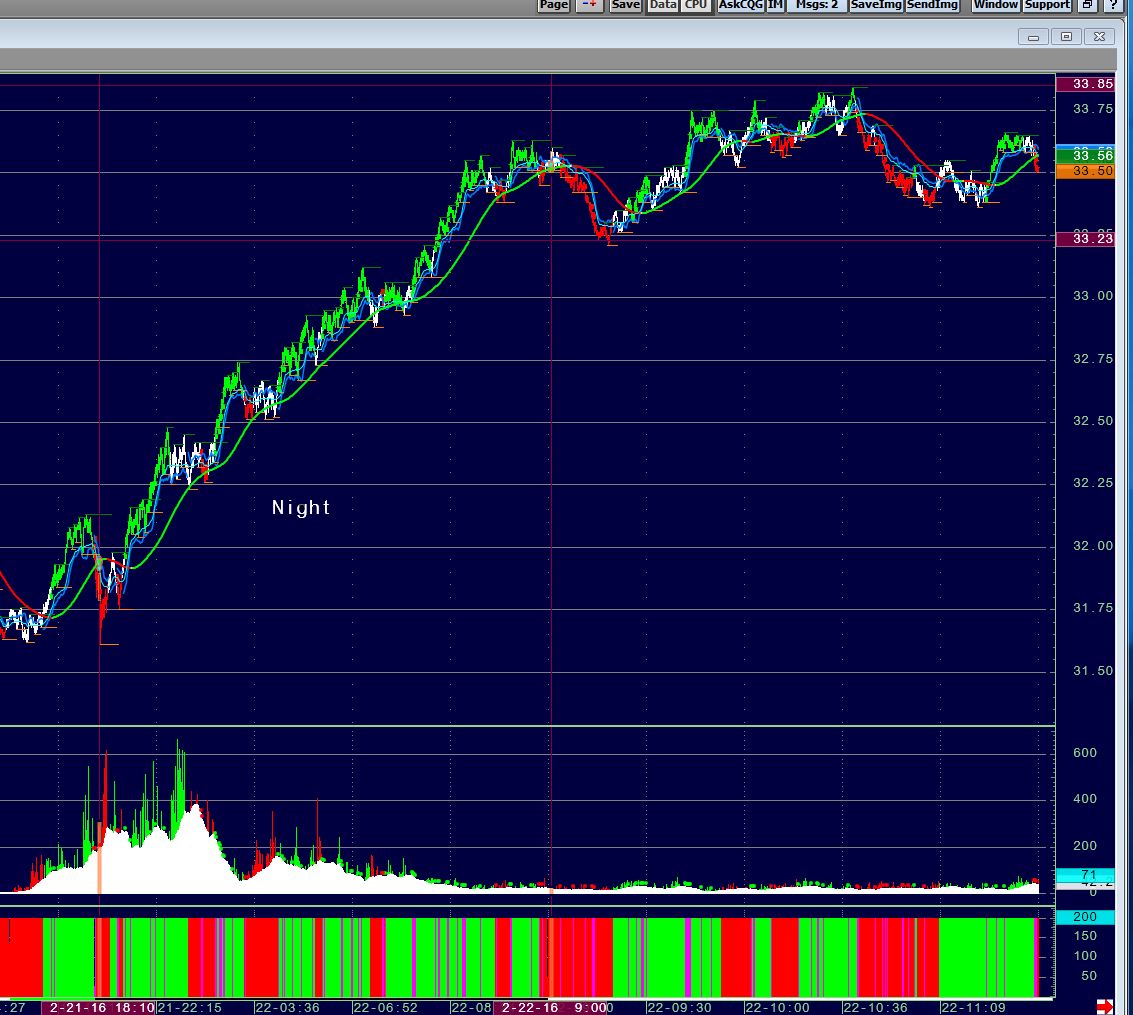Open the Window menu
Screen dimensions: 1133x1015
(x=995, y=5)
